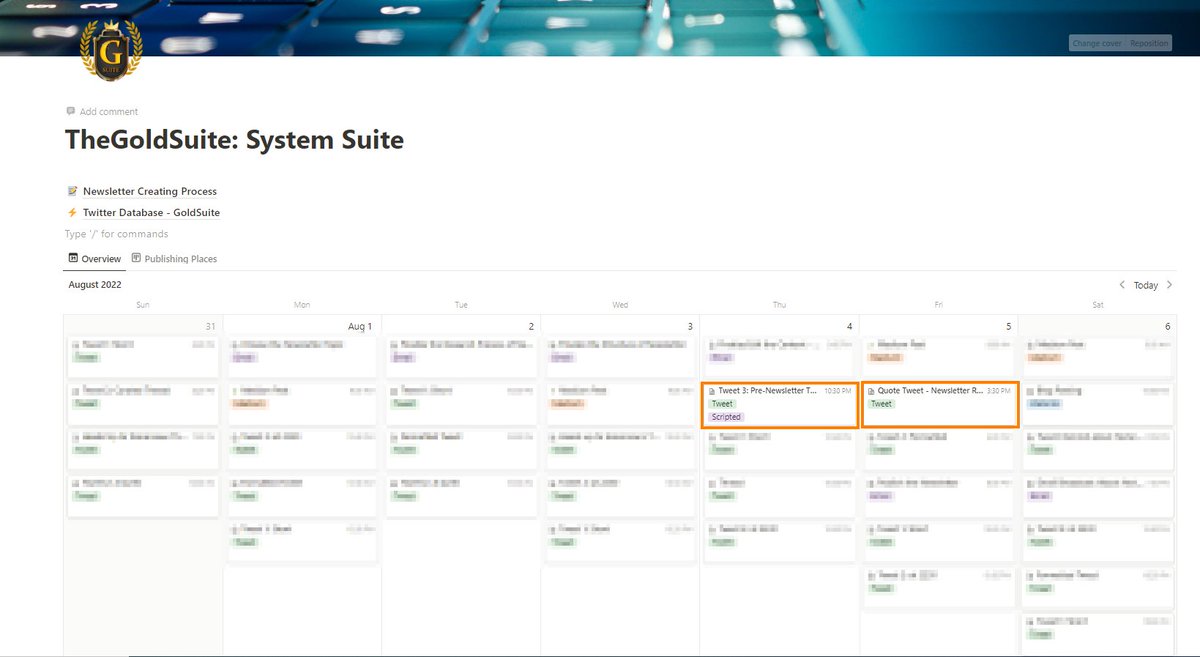Click the 10:30 PM time on the Tweet 3 card
This screenshot has height=657, width=1200.
click(x=838, y=391)
